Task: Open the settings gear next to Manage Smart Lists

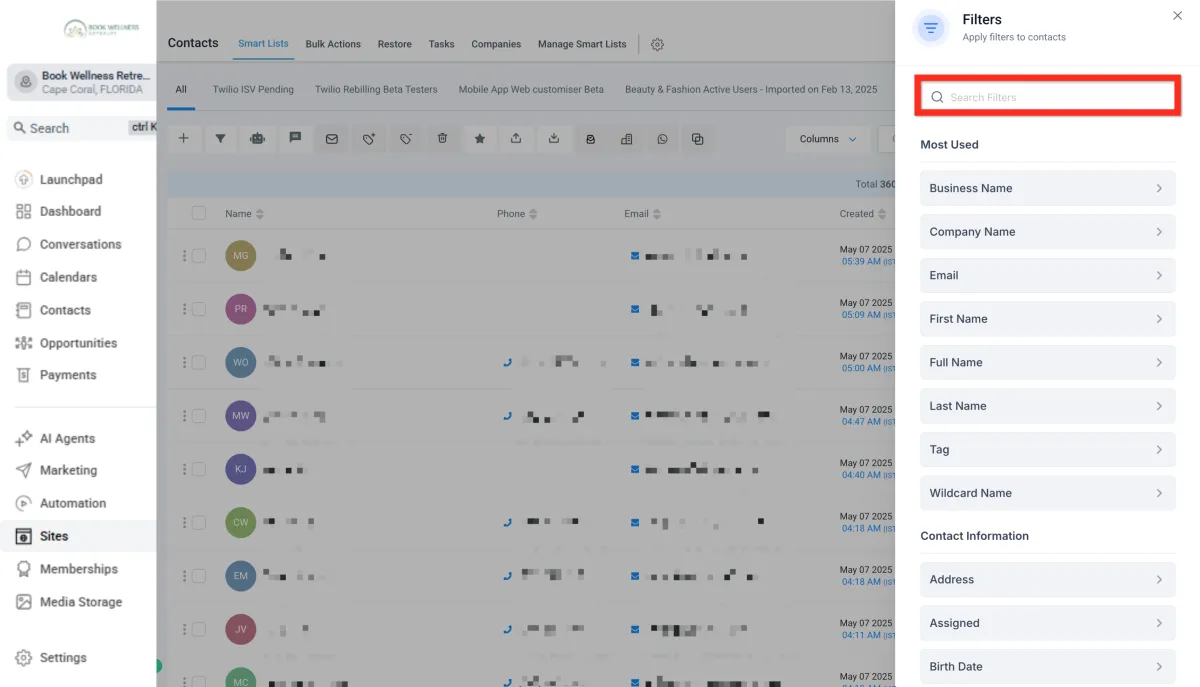Action: [x=657, y=44]
